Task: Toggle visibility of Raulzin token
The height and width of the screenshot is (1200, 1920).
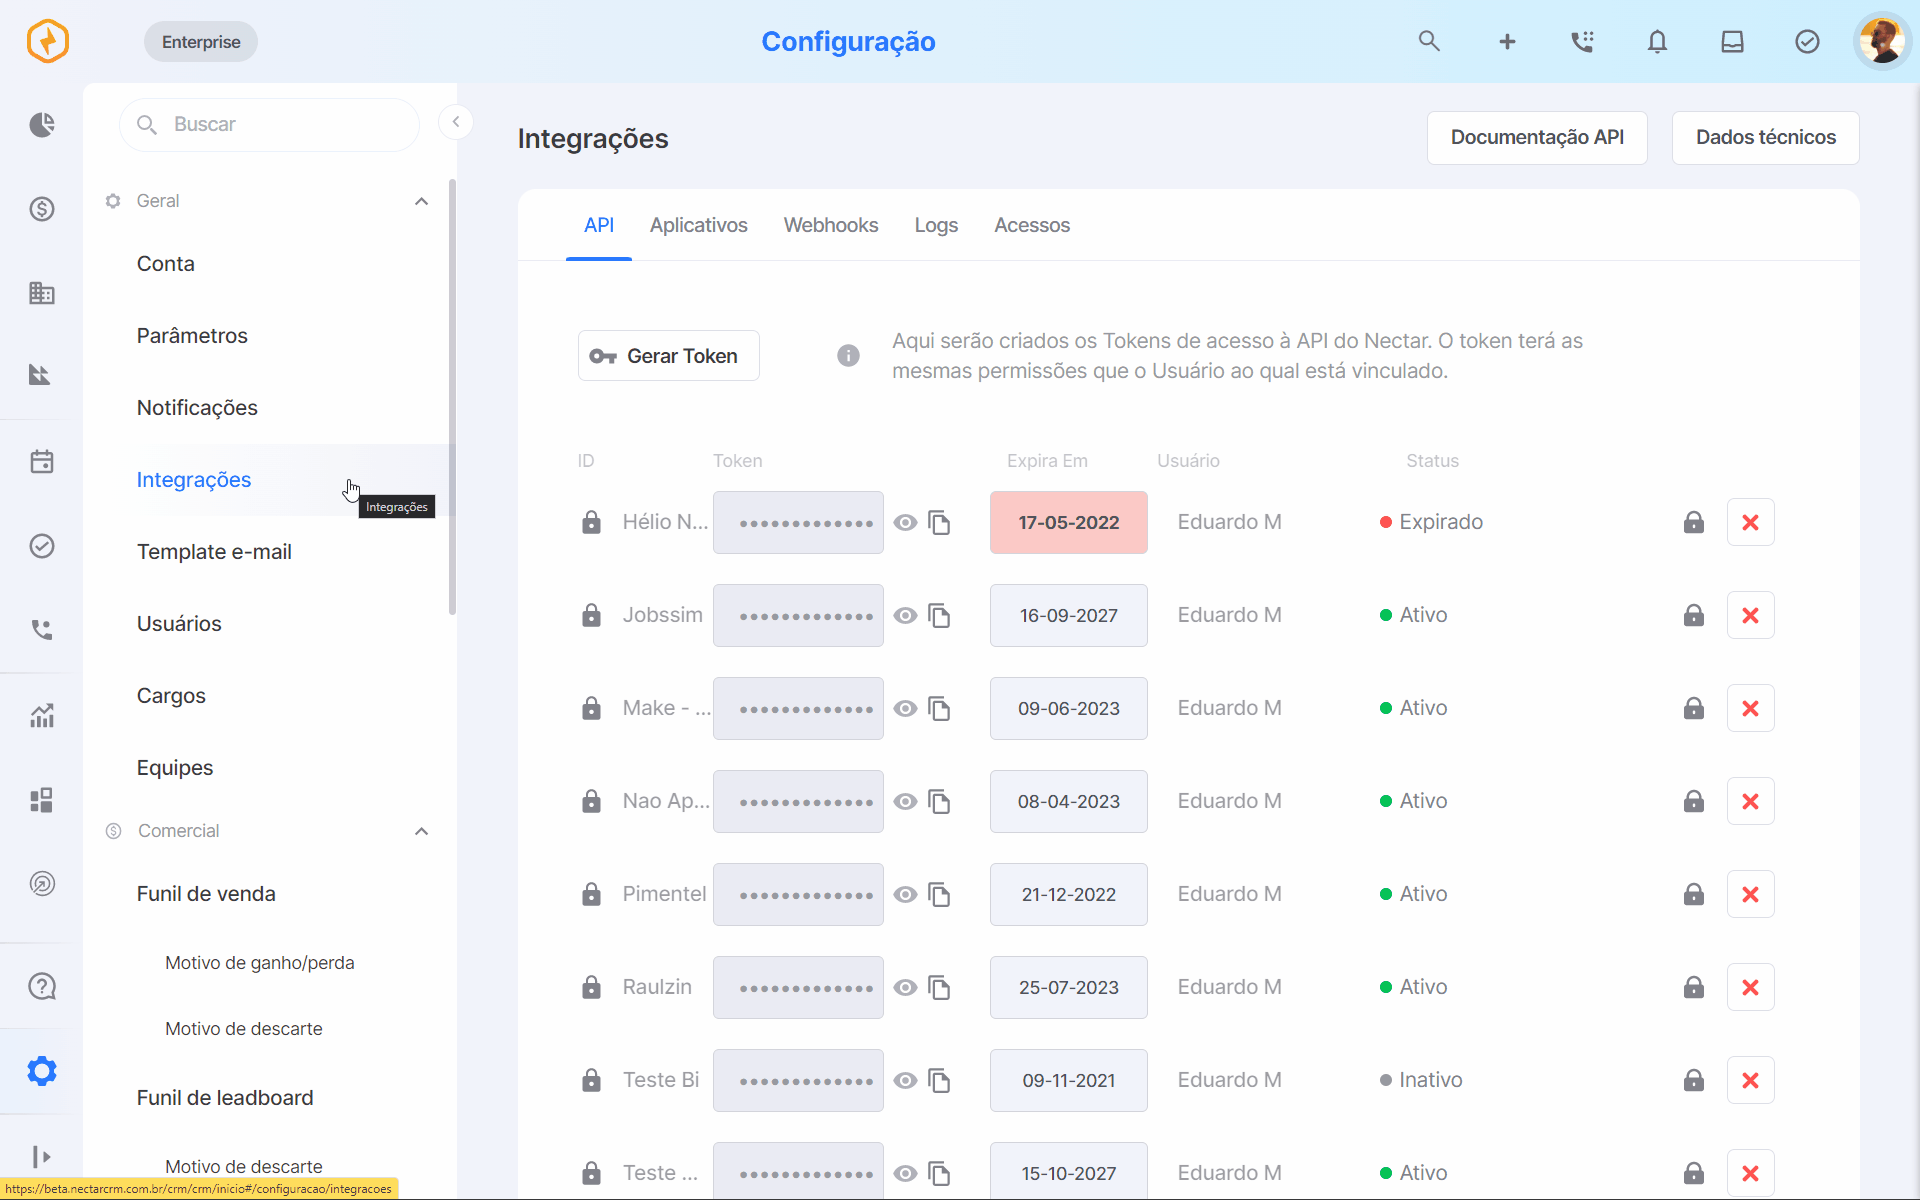Action: pyautogui.click(x=905, y=987)
